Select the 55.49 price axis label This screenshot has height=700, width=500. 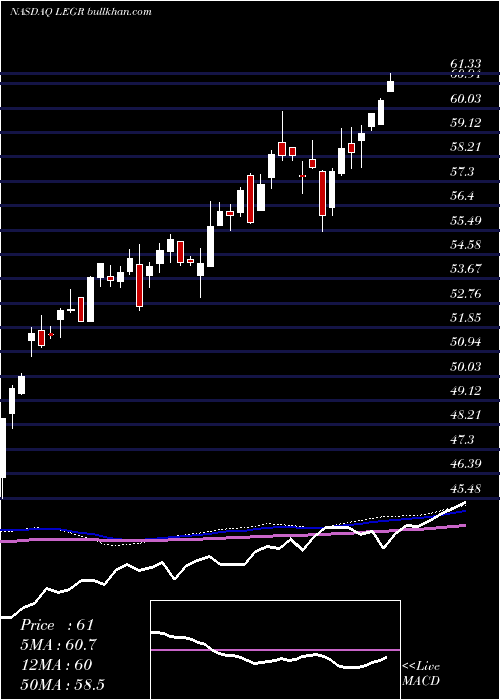[x=466, y=221]
